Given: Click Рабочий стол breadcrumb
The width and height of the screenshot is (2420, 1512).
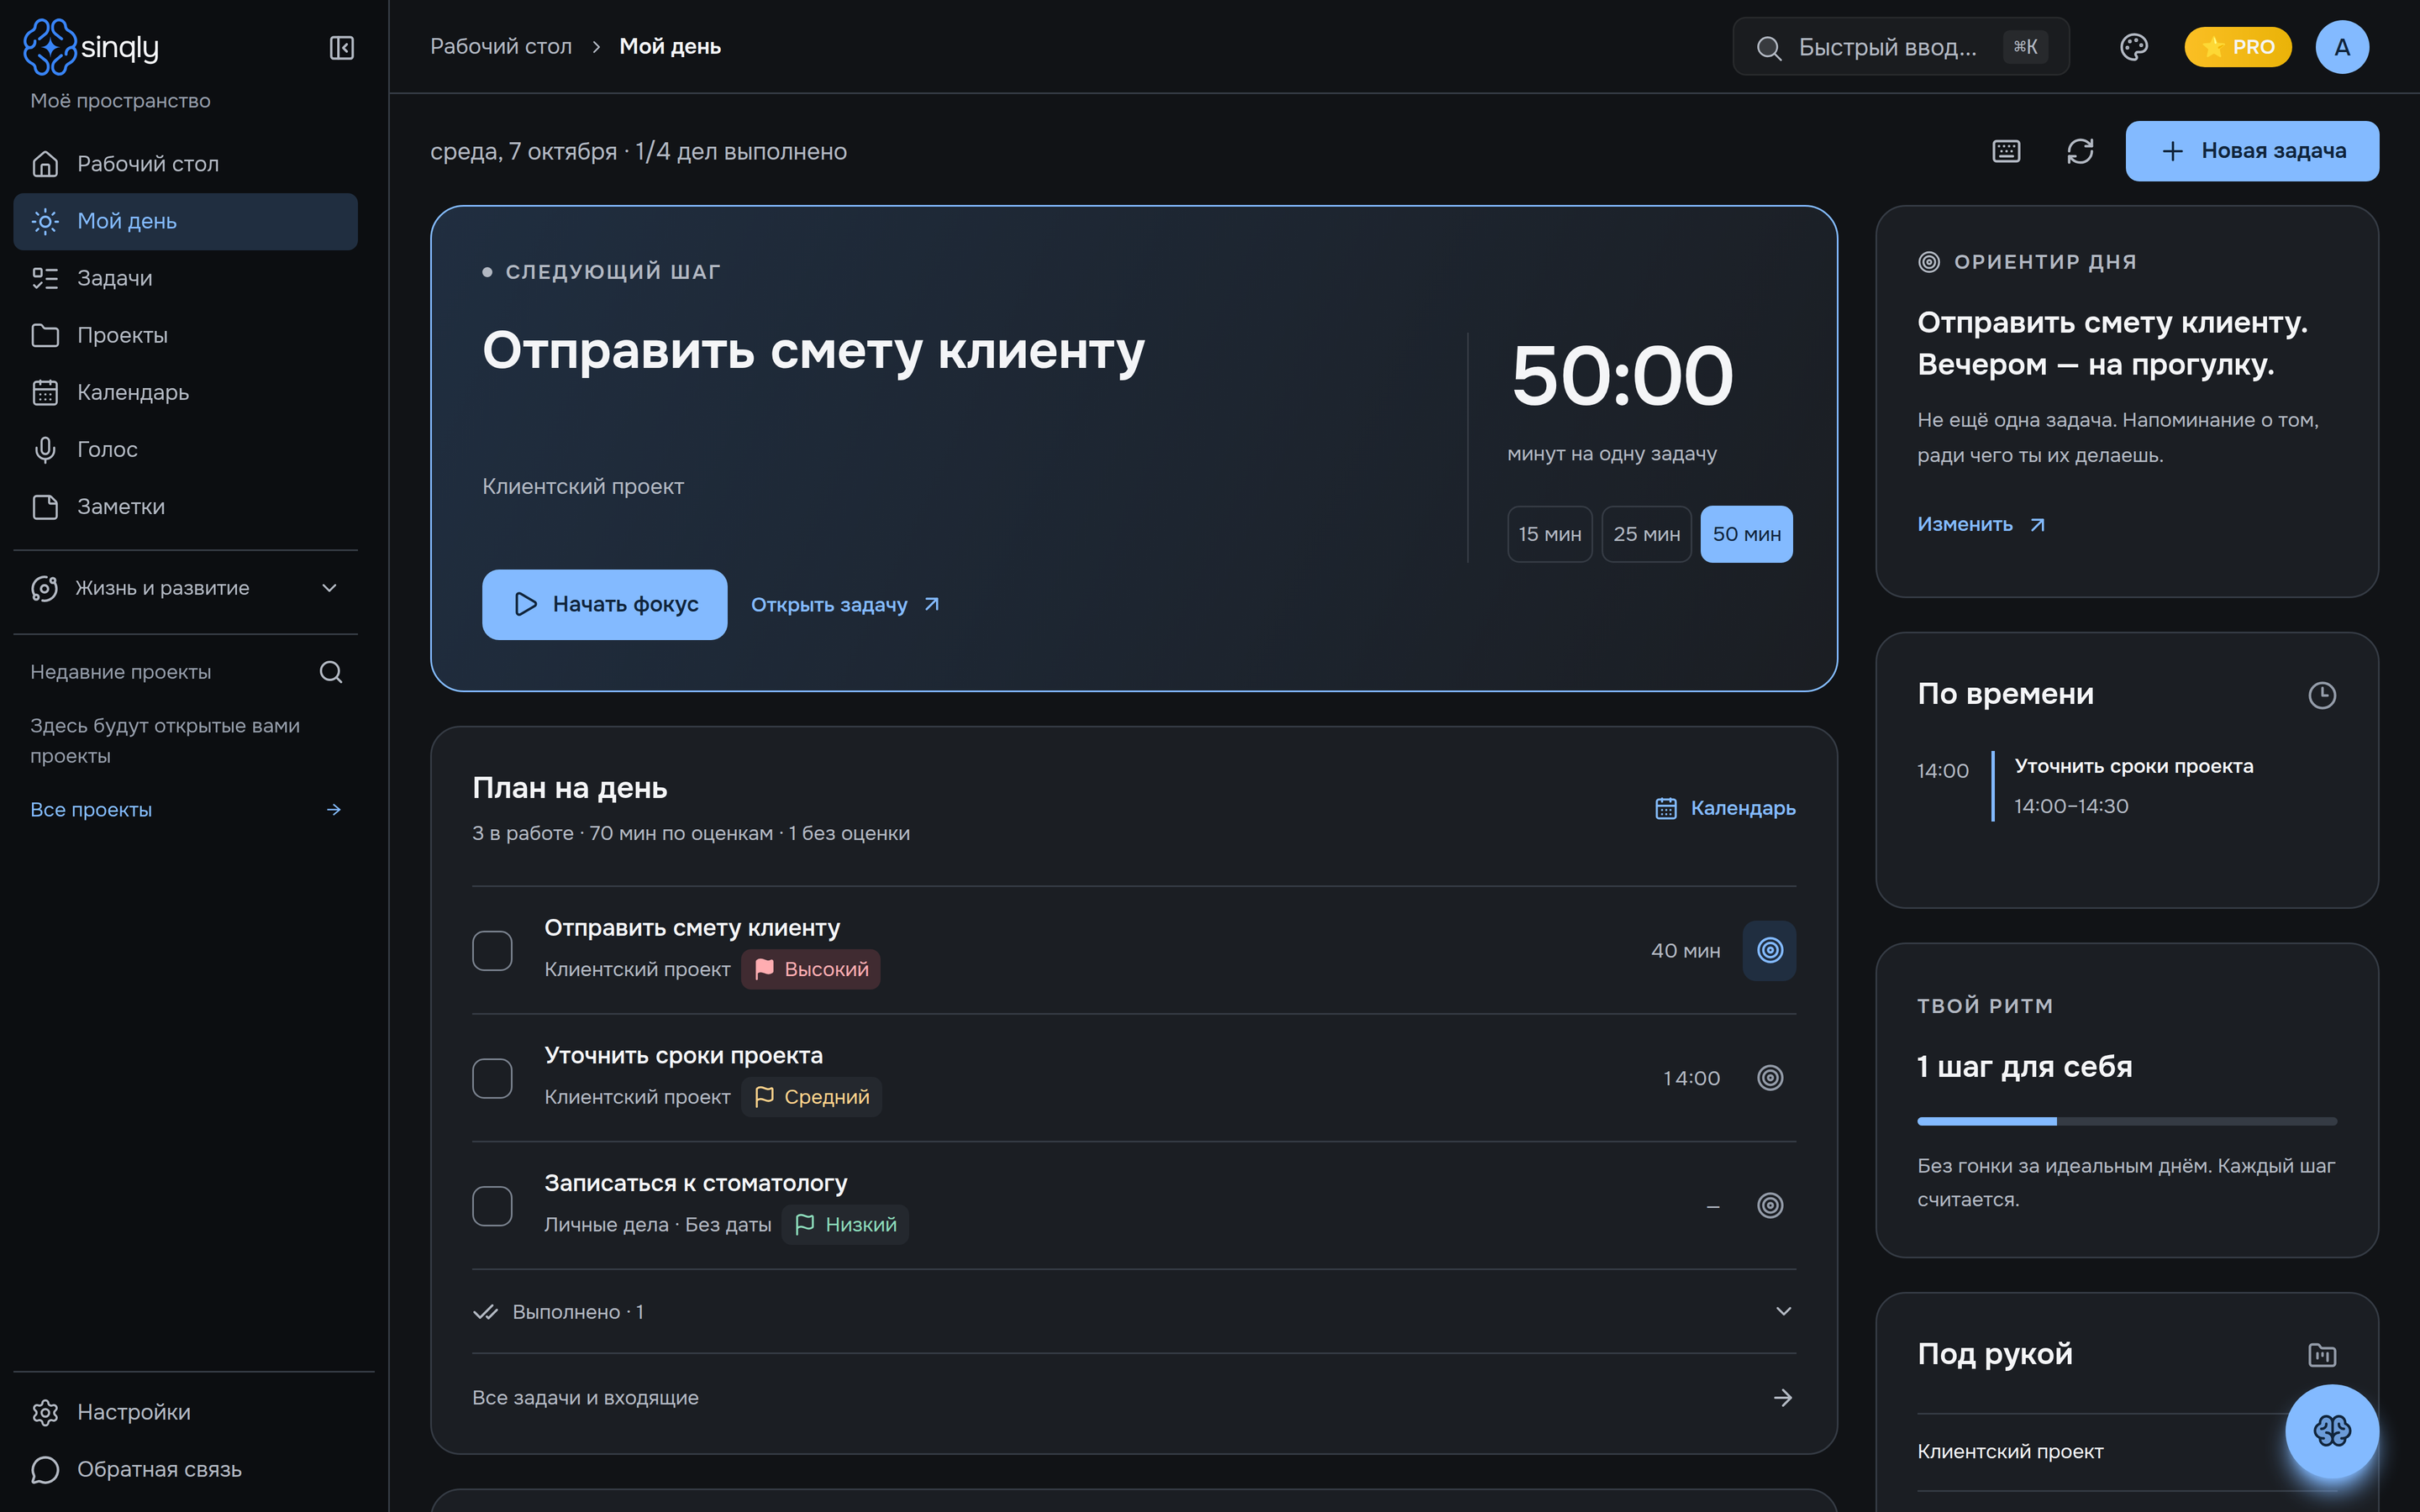Looking at the screenshot, I should [x=501, y=46].
